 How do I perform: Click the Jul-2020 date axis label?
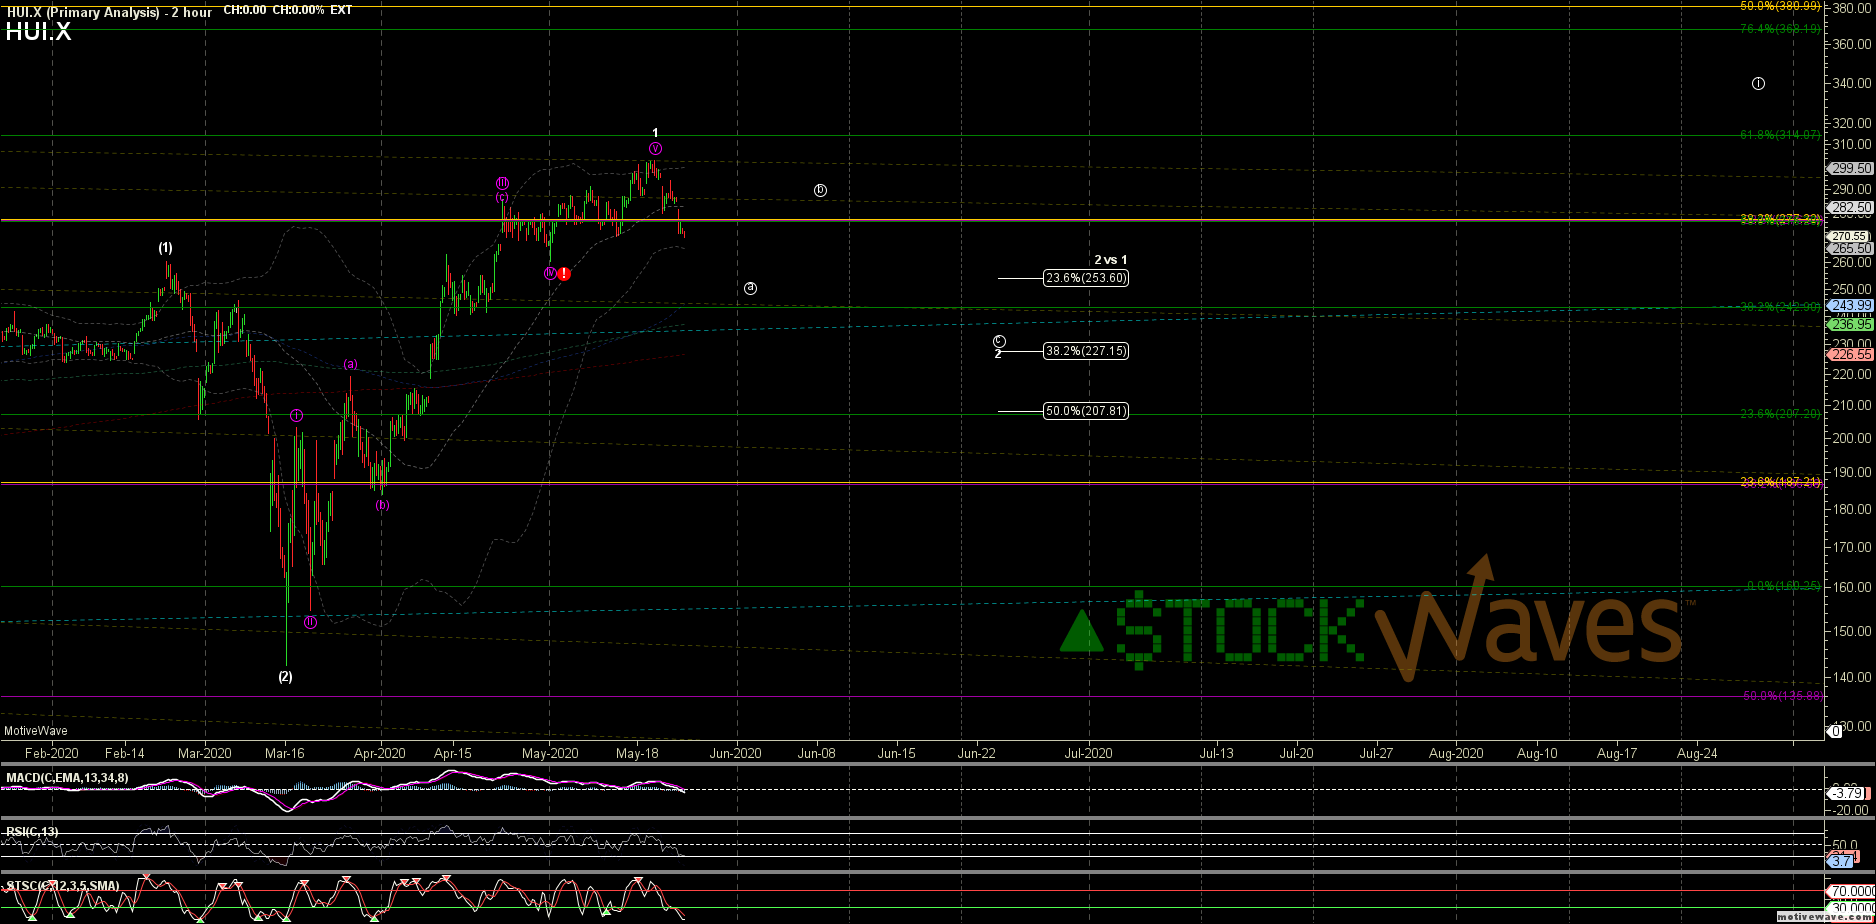pyautogui.click(x=1087, y=754)
